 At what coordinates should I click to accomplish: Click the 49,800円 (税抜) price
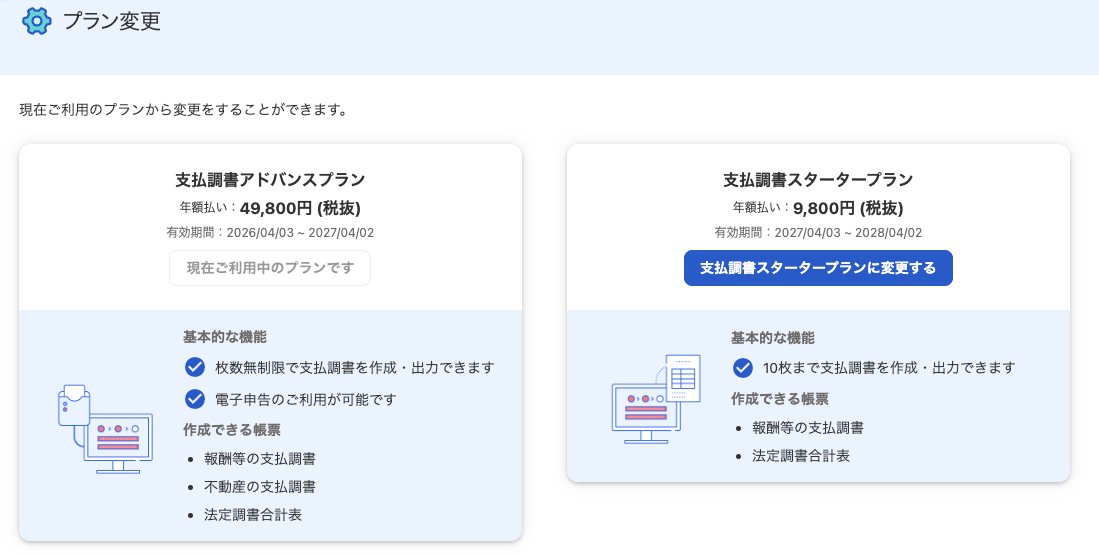(300, 208)
